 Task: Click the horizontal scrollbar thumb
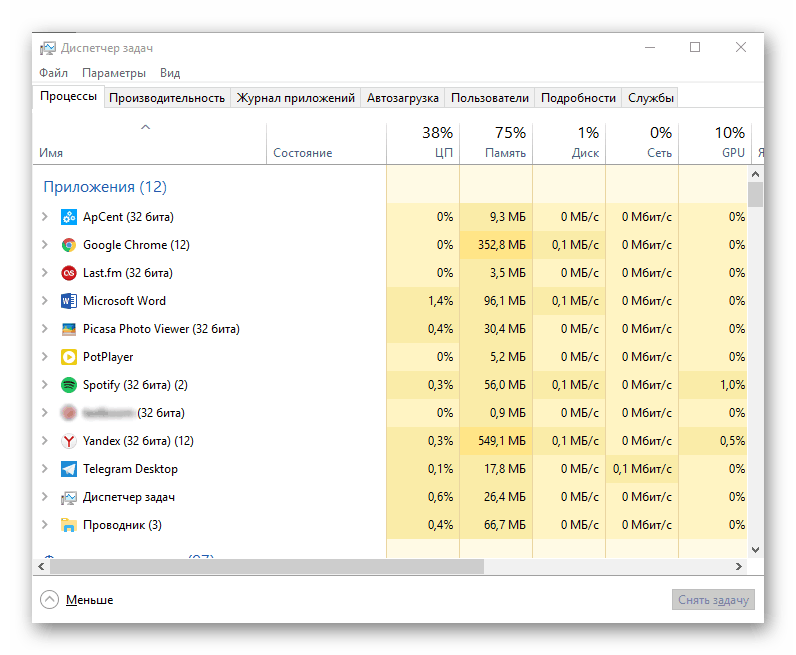[266, 567]
